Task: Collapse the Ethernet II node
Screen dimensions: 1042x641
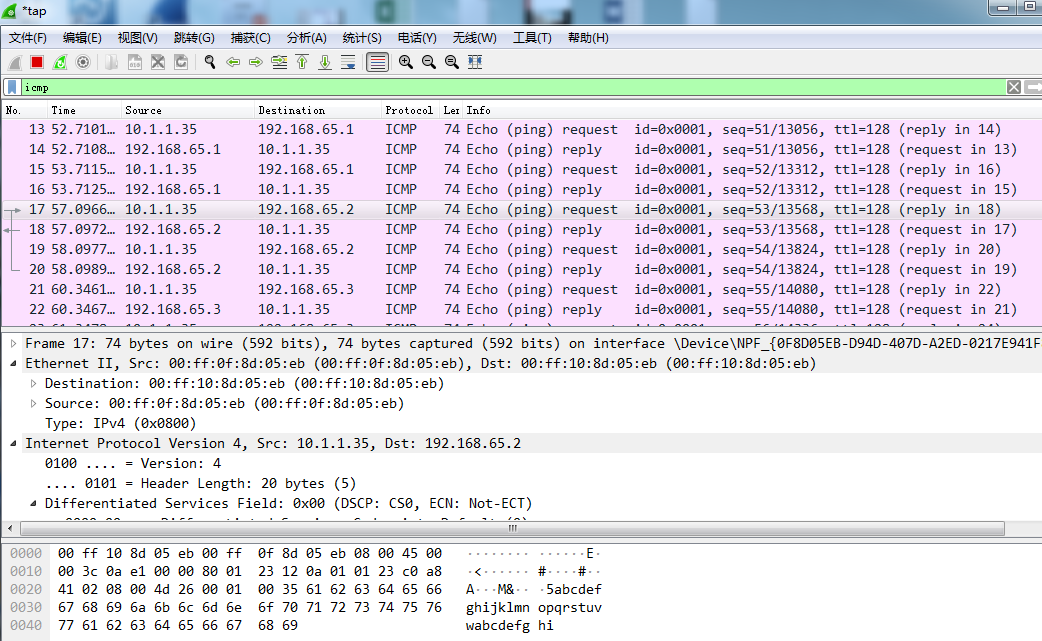Action: tap(12, 362)
